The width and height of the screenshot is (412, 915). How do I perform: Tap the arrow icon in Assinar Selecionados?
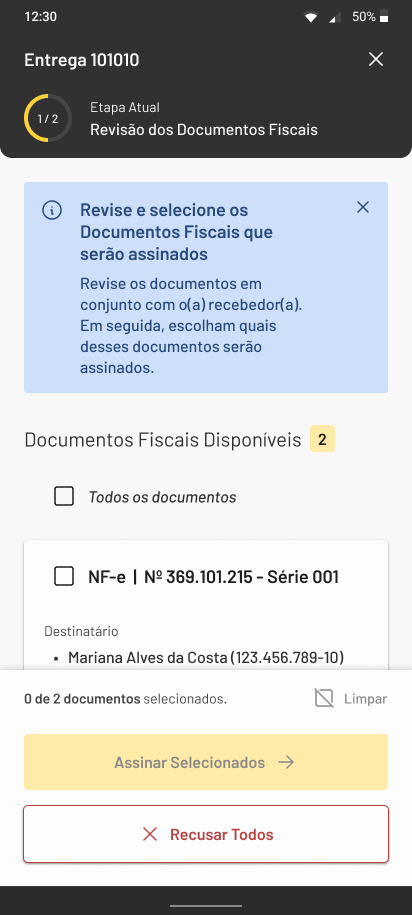coord(286,762)
